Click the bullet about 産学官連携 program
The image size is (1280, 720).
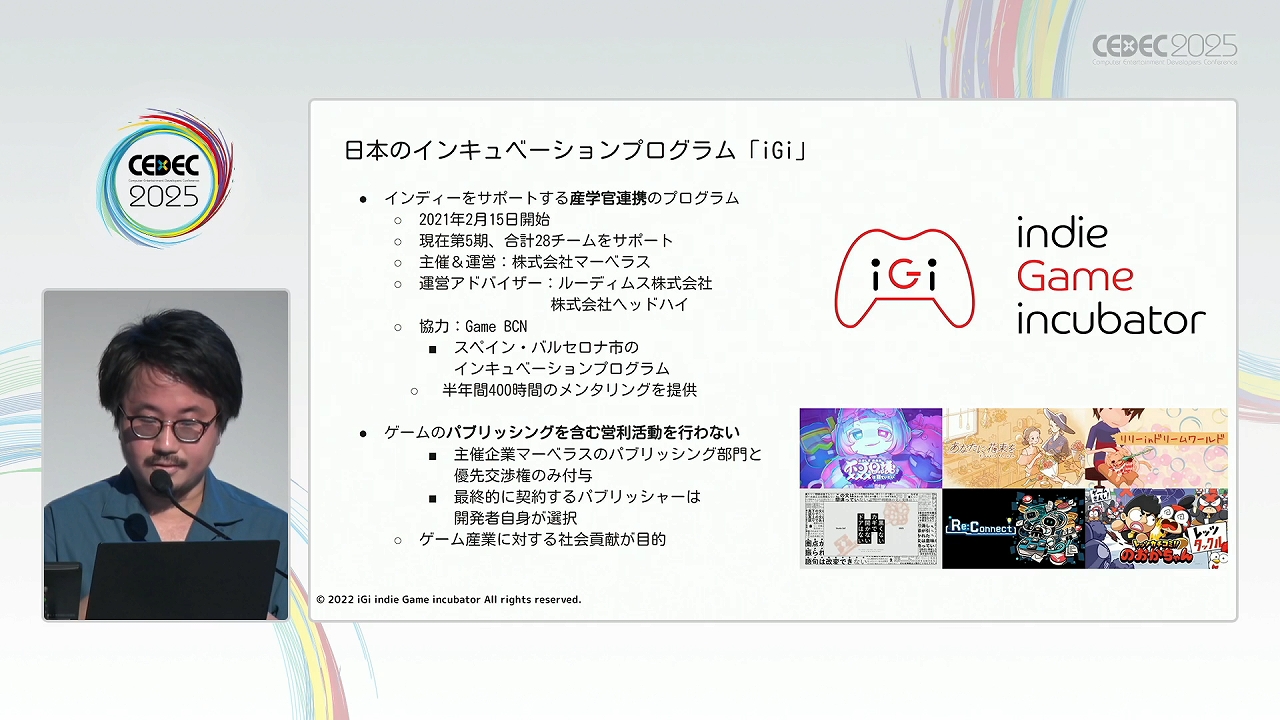[561, 198]
